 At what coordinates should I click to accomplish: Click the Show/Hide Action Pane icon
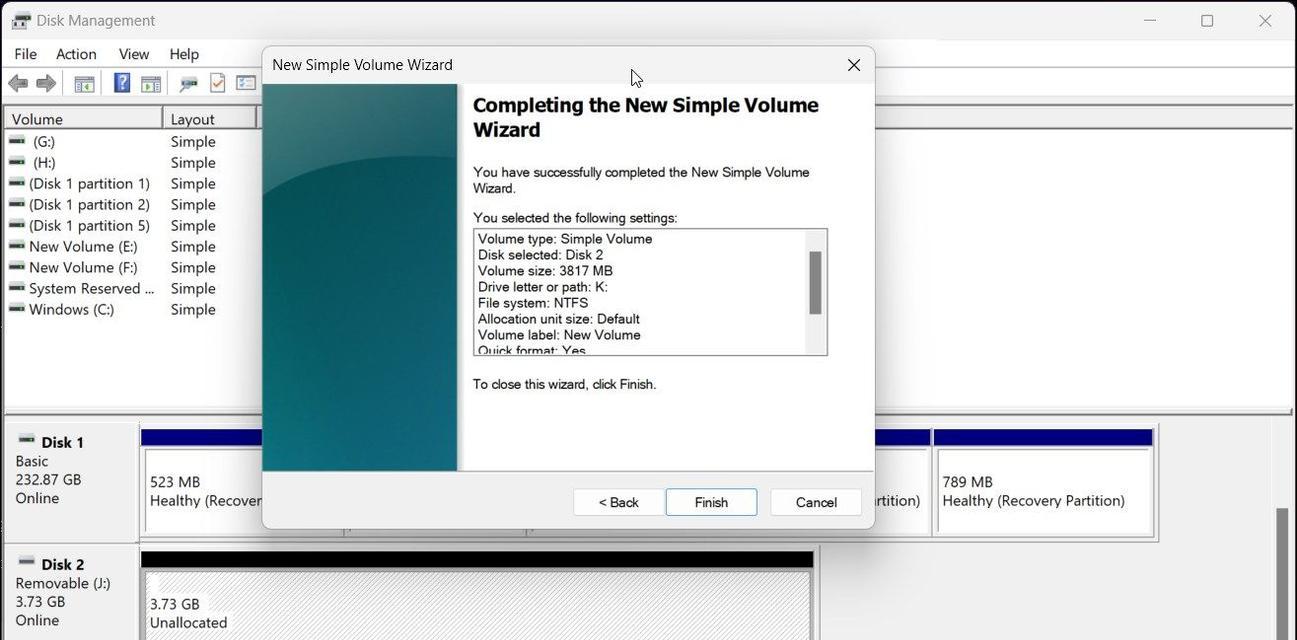(x=151, y=84)
